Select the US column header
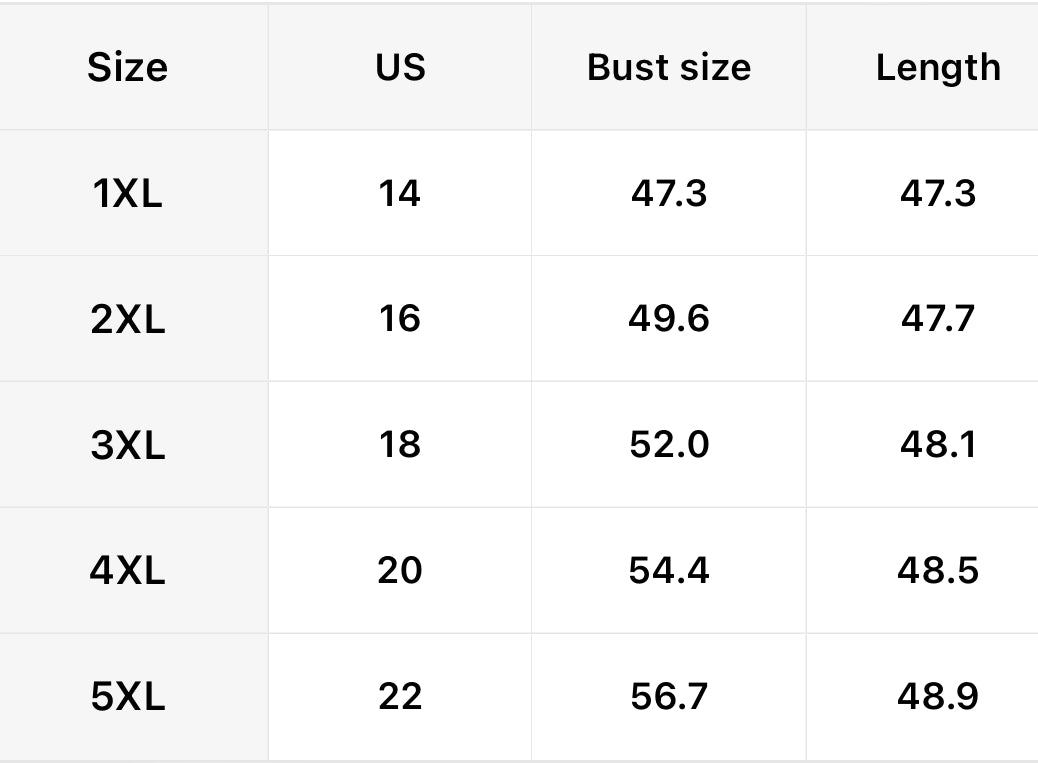1038x763 pixels. [400, 67]
